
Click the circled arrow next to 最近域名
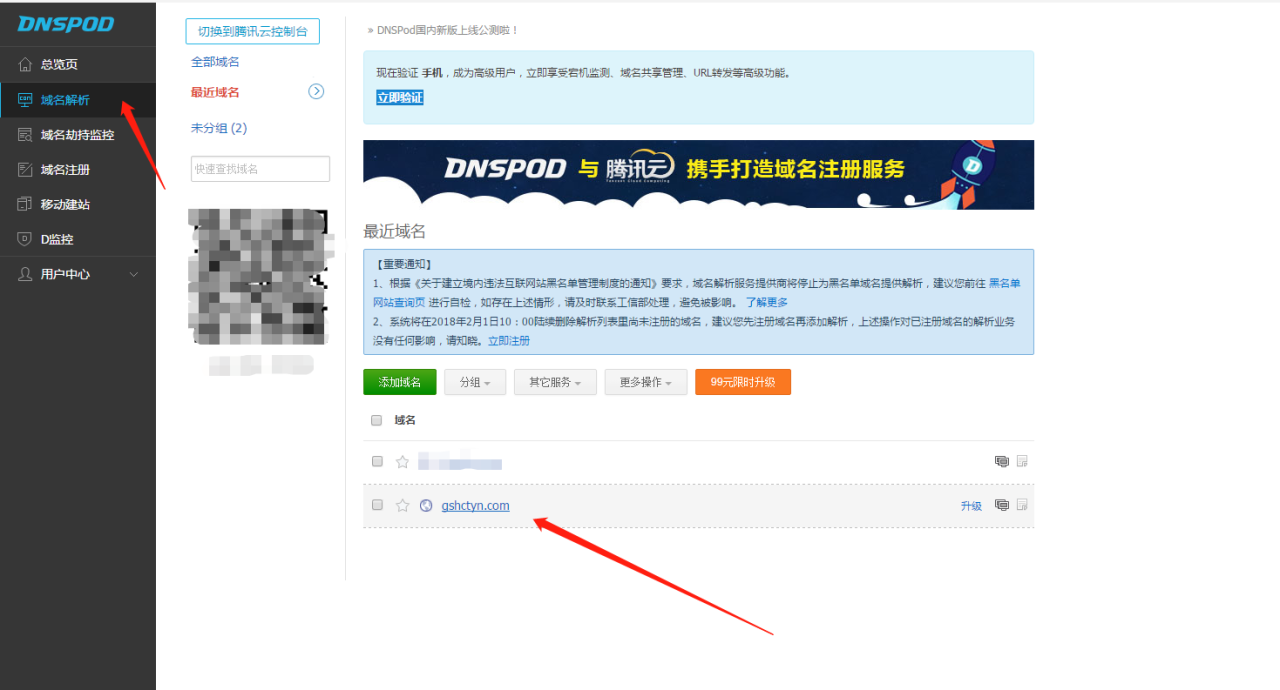(316, 91)
